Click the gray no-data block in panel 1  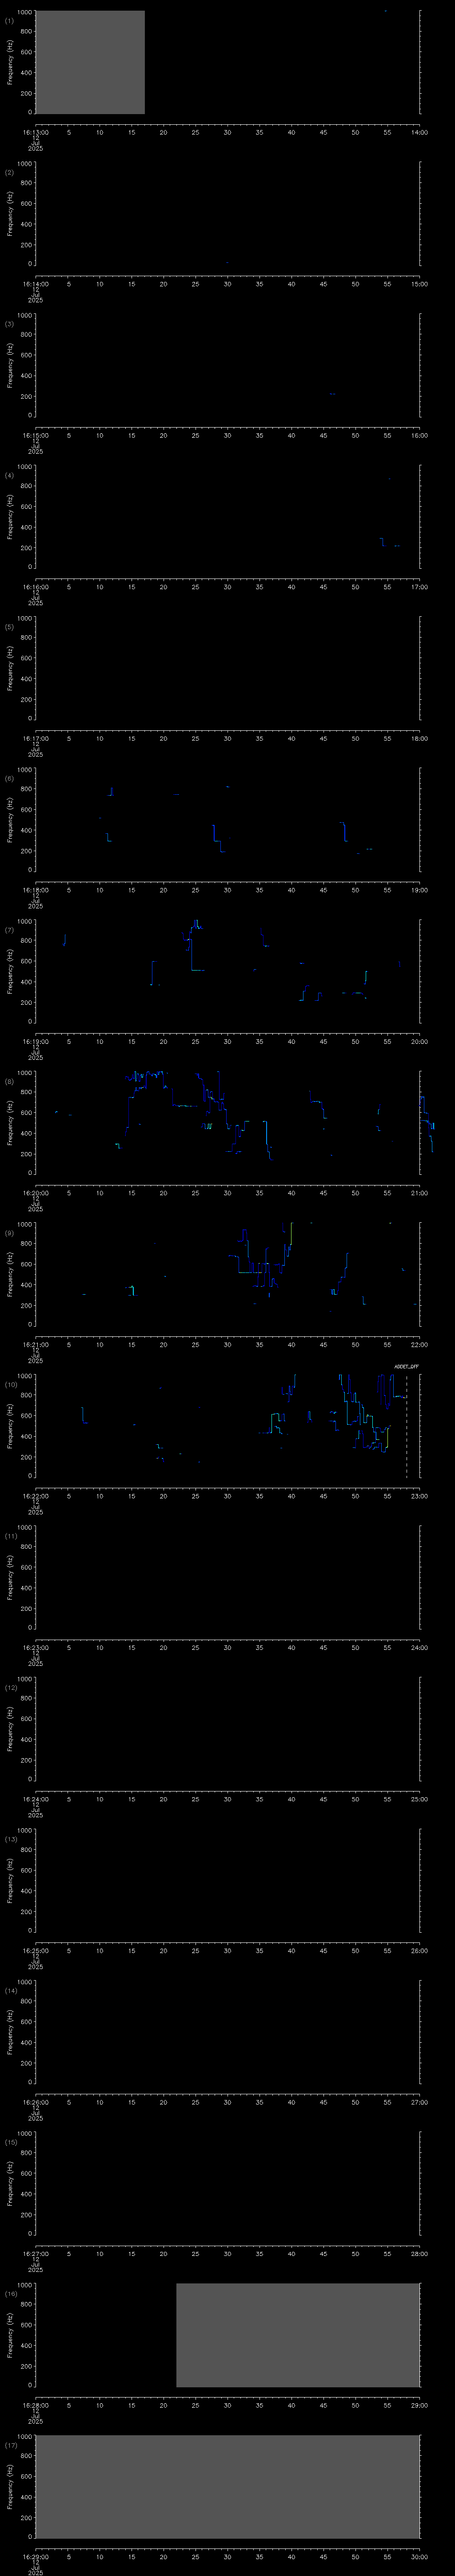pos(90,62)
